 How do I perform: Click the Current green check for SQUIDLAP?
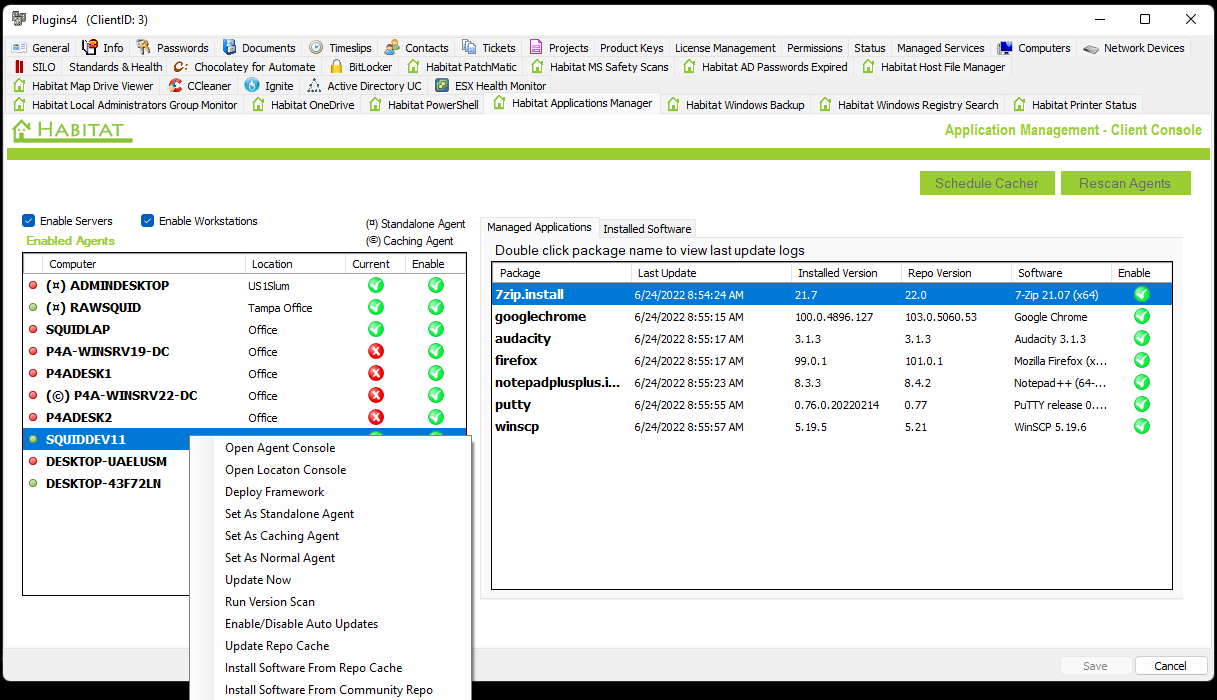pos(376,330)
